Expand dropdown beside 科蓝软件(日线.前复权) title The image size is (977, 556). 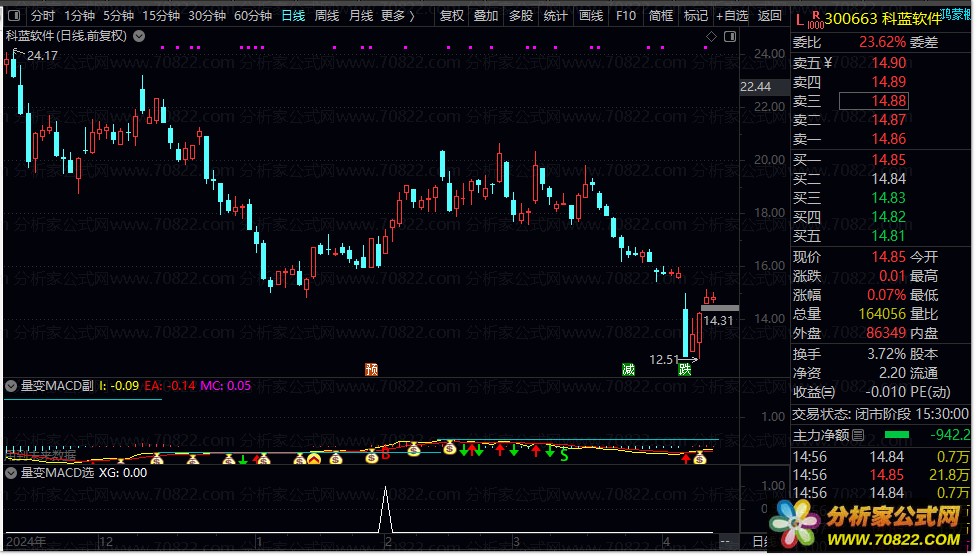point(140,36)
